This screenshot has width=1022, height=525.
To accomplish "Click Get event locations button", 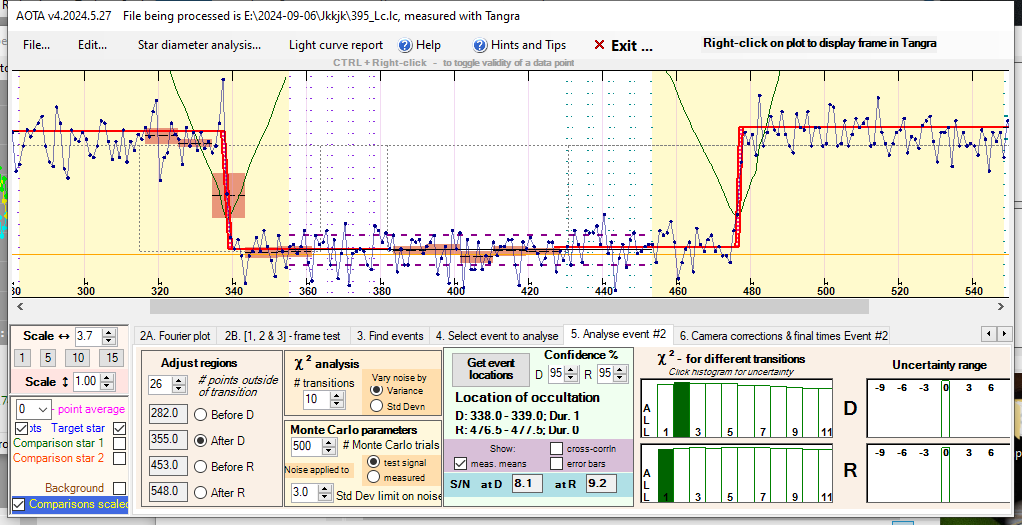I will [492, 368].
